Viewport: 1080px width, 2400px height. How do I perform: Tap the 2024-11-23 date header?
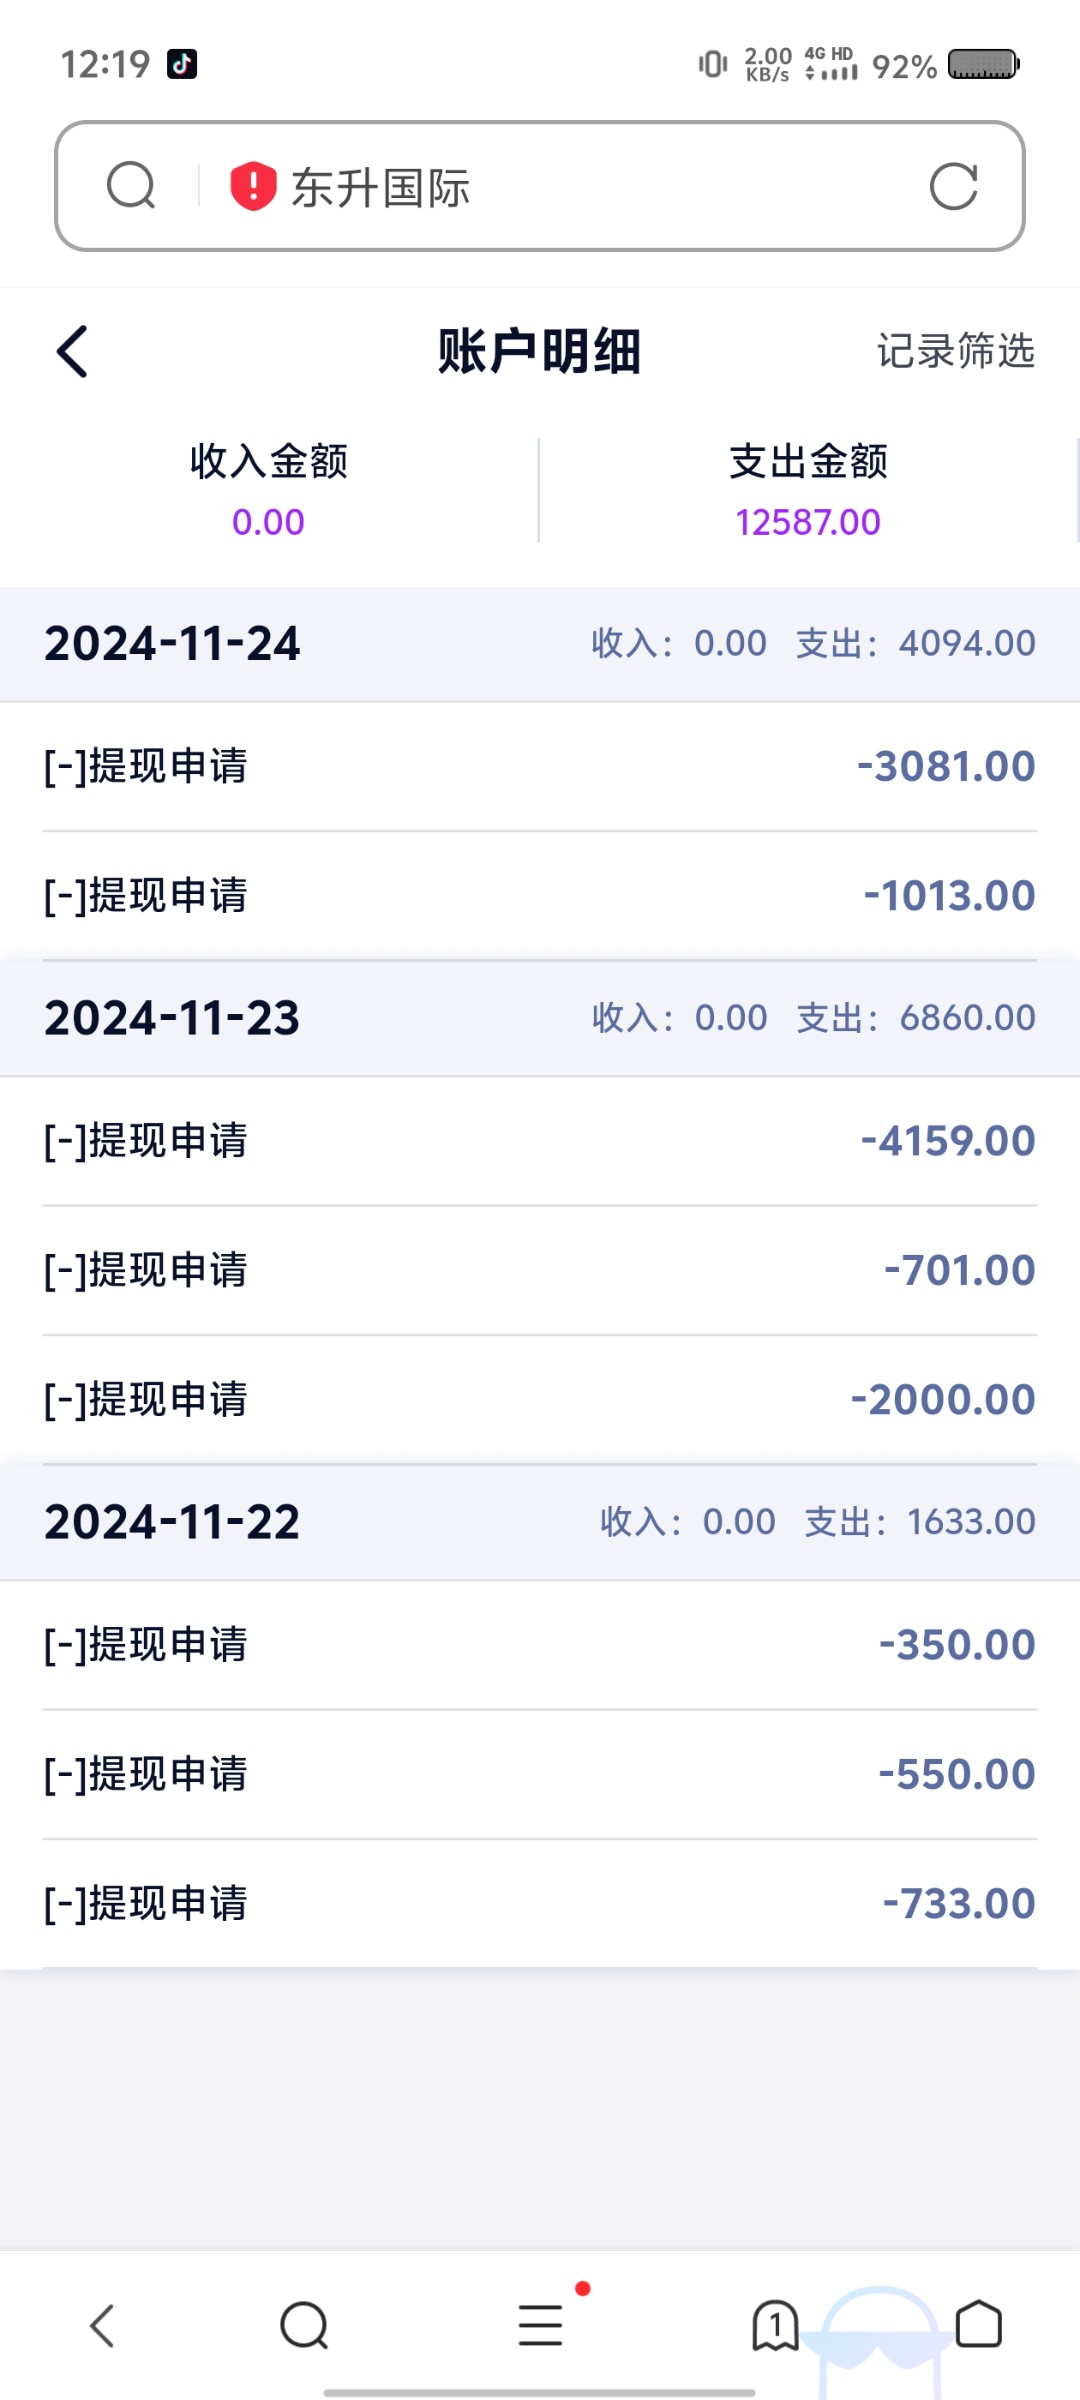[172, 1018]
